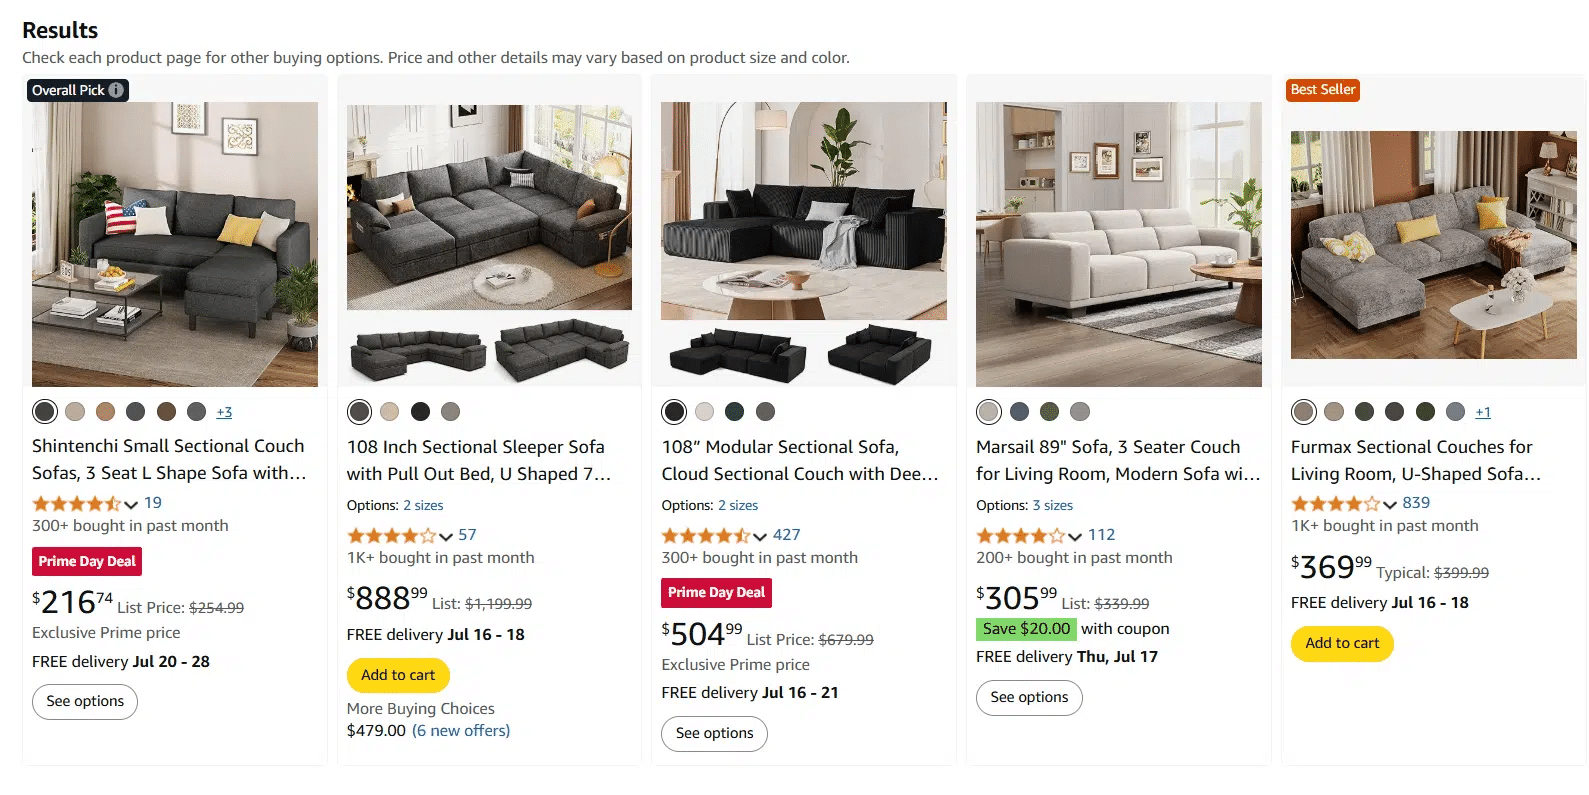Click star rating of Modular Cloud Sofa
Viewport: 1589px width, 795px height.
[x=705, y=536]
